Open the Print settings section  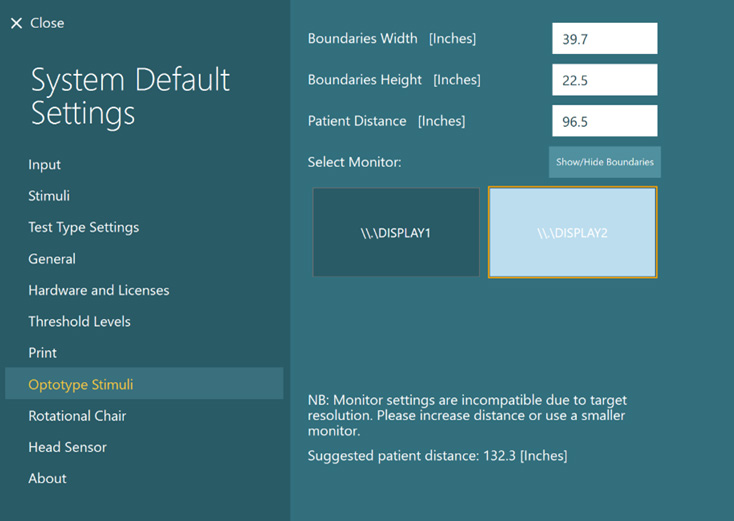[43, 352]
